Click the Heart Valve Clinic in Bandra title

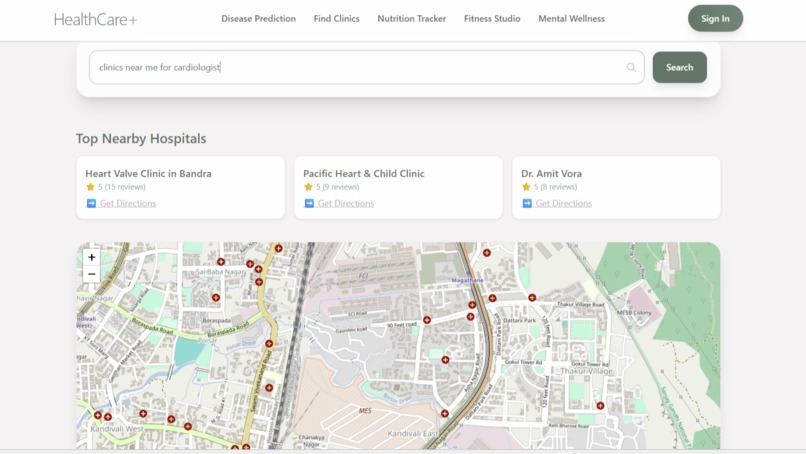[x=149, y=173]
